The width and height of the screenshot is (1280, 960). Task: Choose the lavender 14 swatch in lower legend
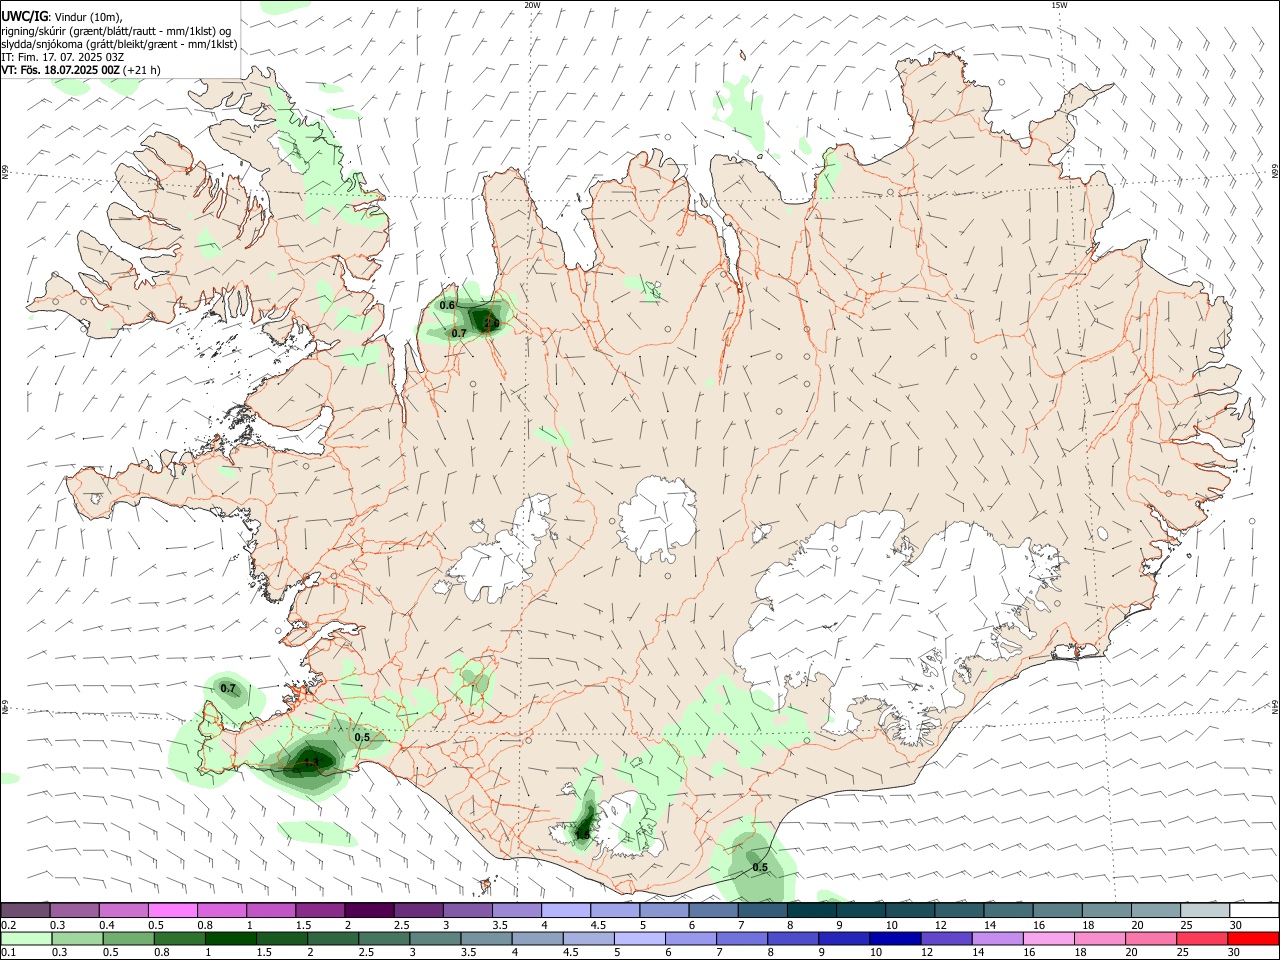(996, 939)
